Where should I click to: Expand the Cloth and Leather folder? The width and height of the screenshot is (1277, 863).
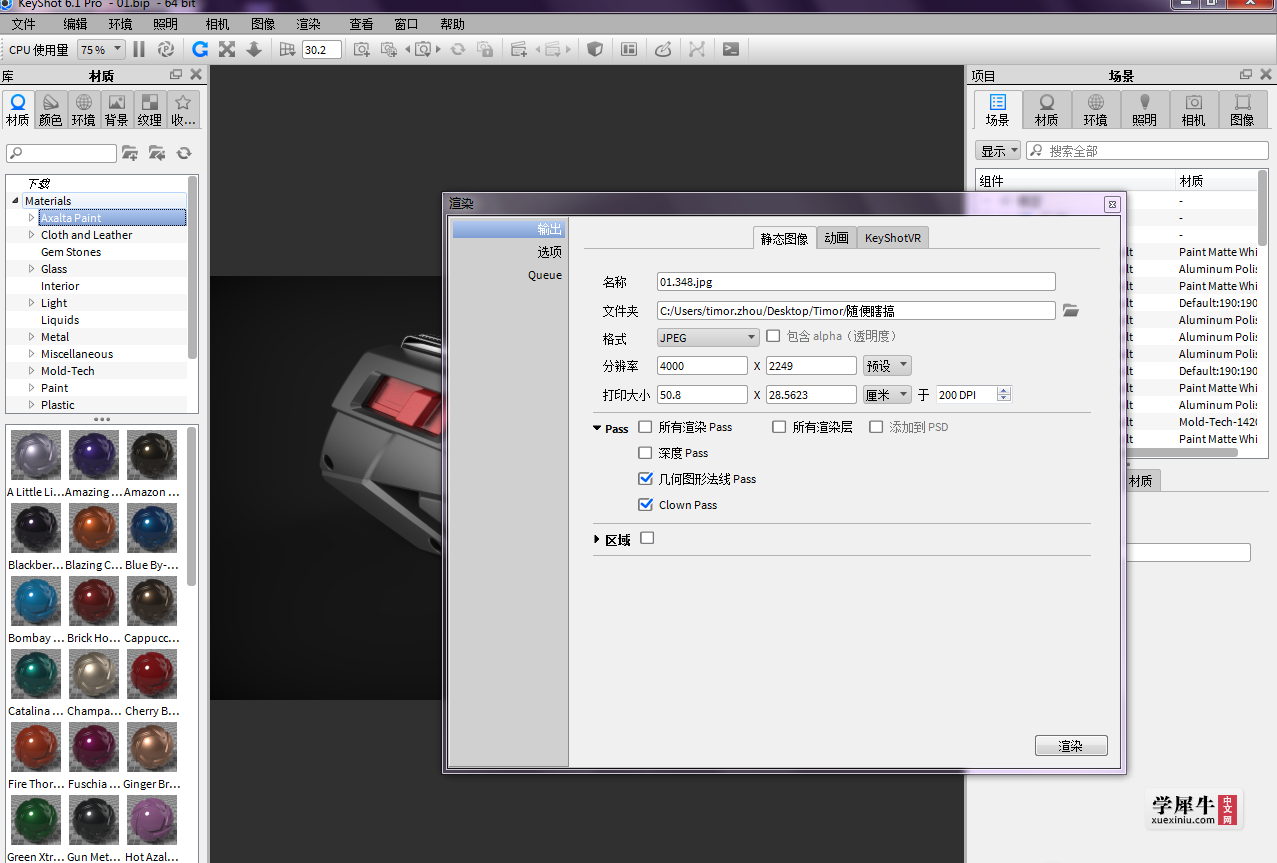tap(32, 235)
